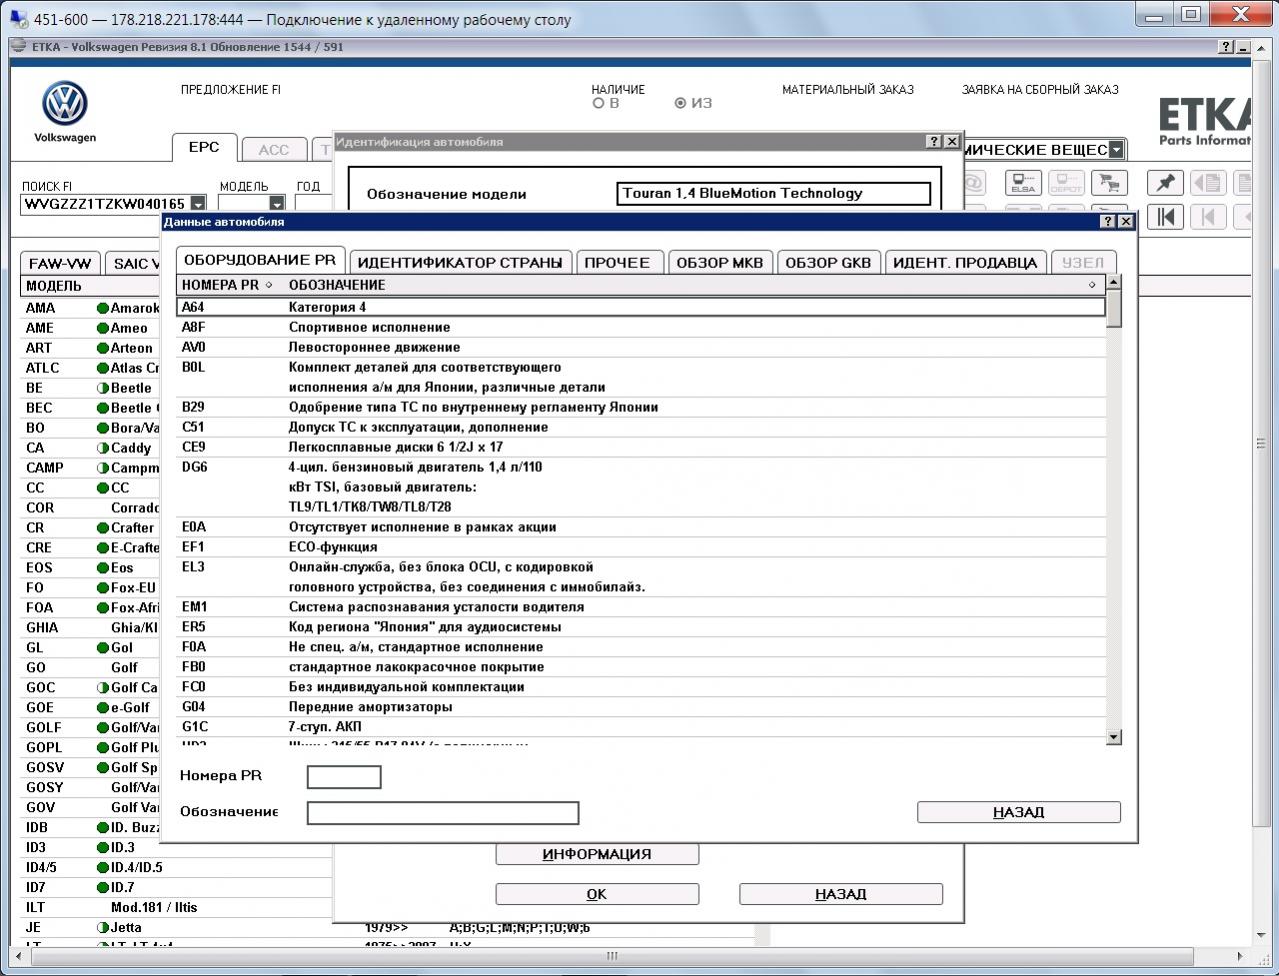Image resolution: width=1279 pixels, height=976 pixels.
Task: Select row A64 Категория 4
Action: [641, 307]
